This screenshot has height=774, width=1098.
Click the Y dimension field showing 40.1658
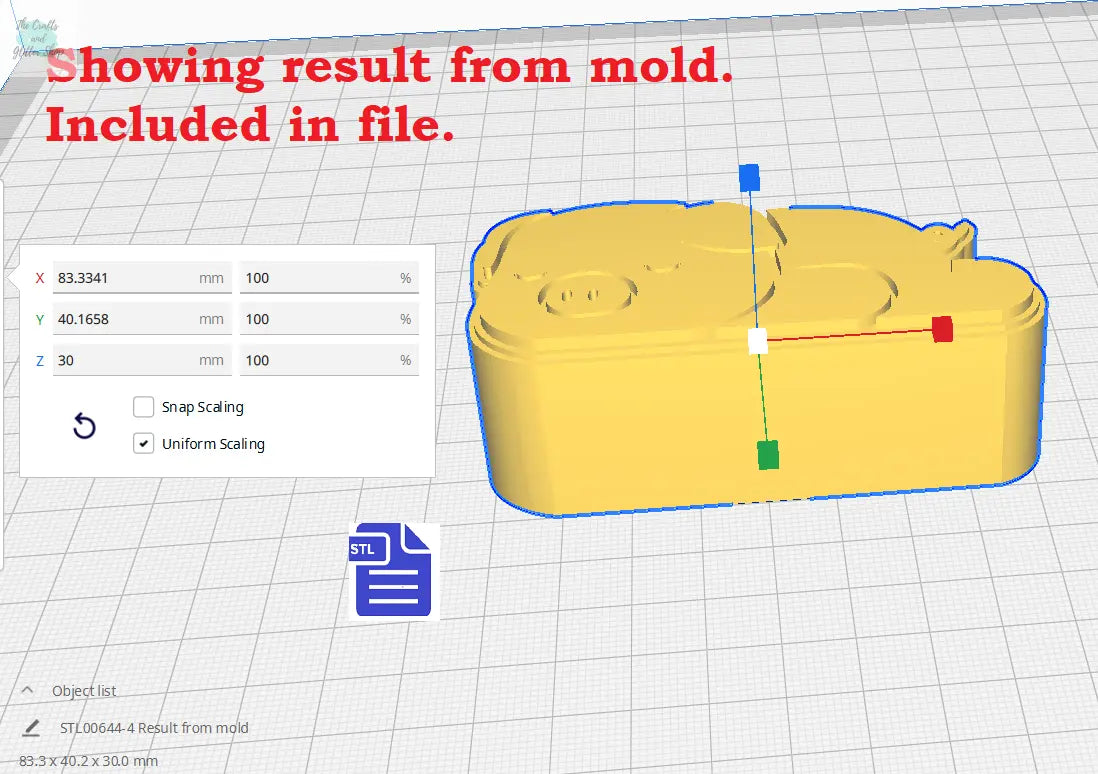tap(125, 319)
